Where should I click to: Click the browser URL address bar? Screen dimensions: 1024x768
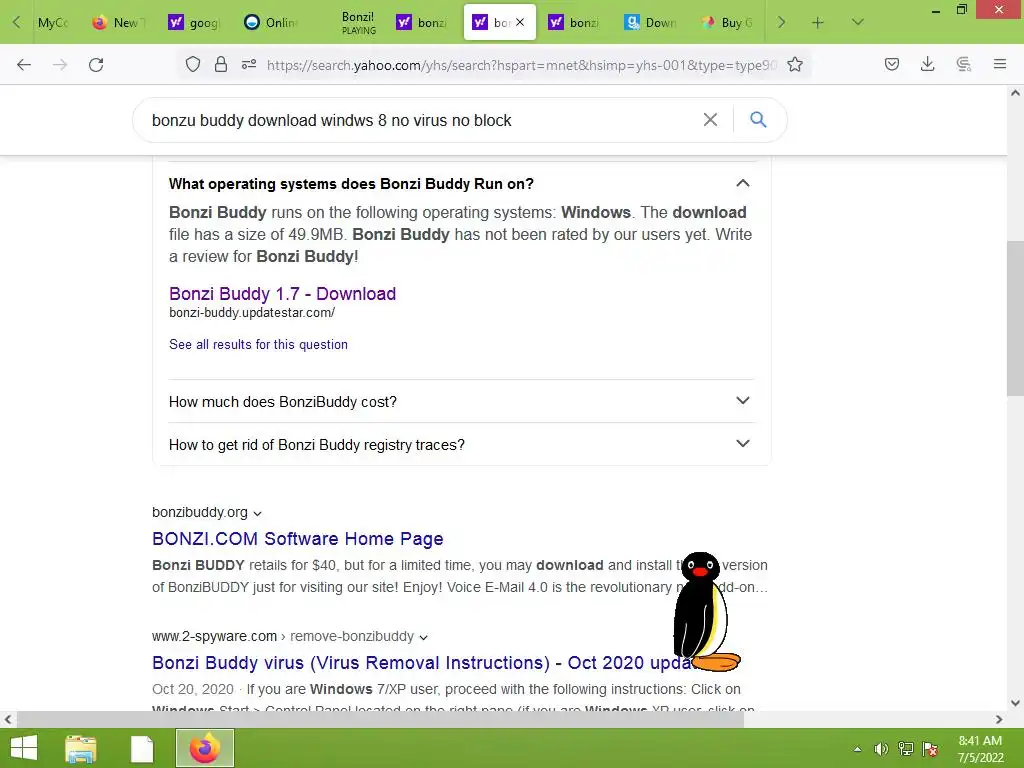[x=521, y=65]
